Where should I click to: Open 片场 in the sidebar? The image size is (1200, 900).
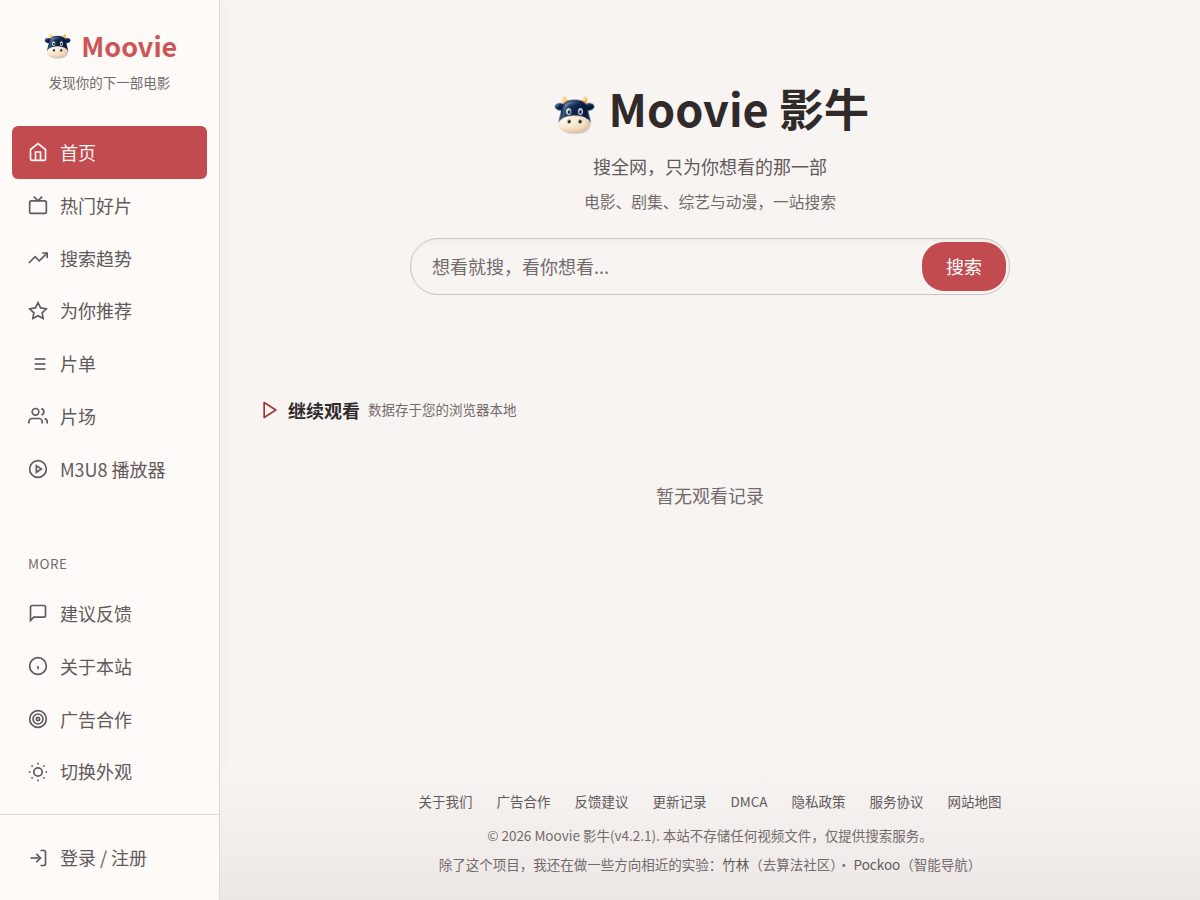pyautogui.click(x=109, y=417)
